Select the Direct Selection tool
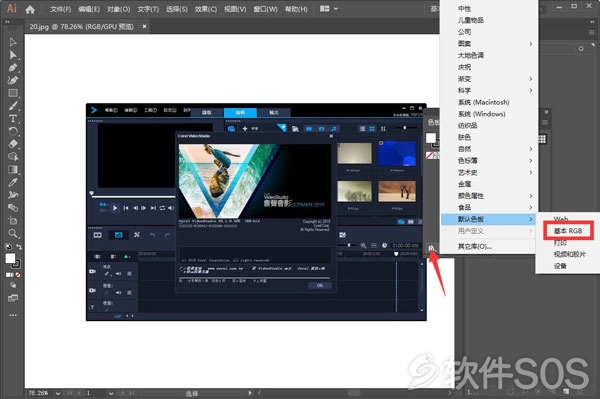 (13, 55)
